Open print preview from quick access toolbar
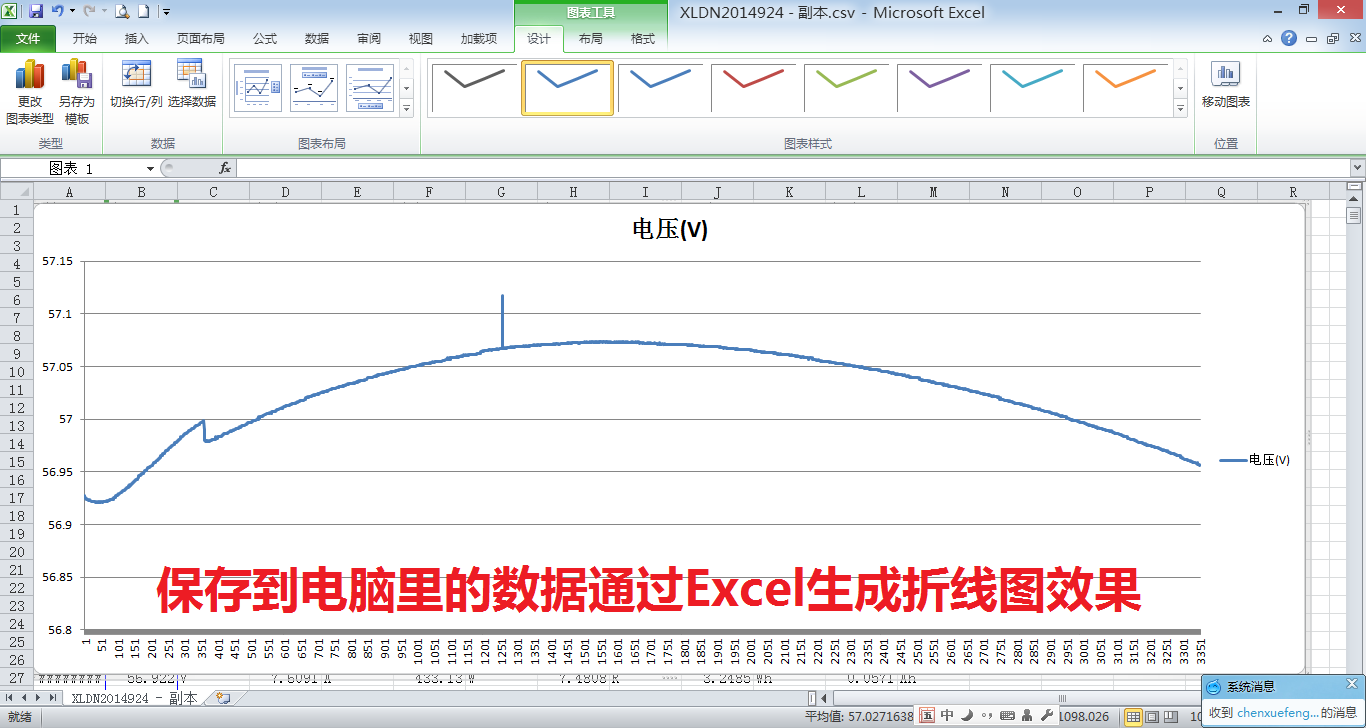Viewport: 1366px width, 728px height. pos(122,12)
